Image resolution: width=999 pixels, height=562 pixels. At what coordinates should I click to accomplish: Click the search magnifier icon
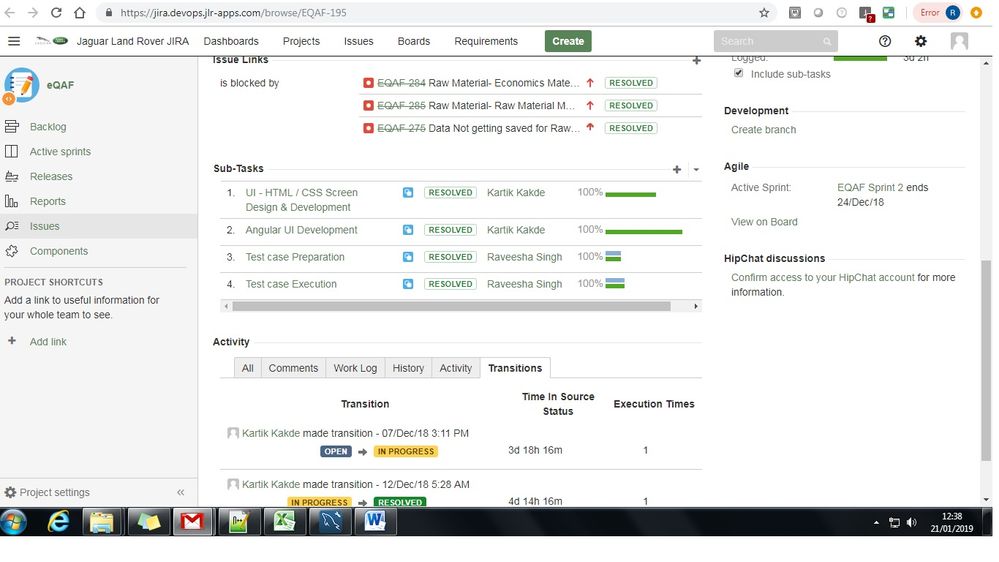point(827,41)
